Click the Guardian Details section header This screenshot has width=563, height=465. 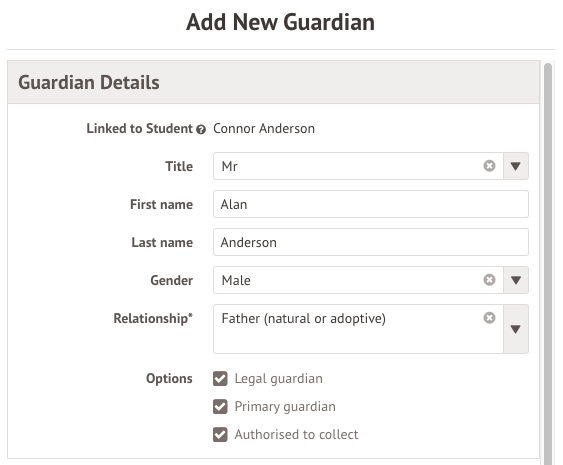(273, 82)
